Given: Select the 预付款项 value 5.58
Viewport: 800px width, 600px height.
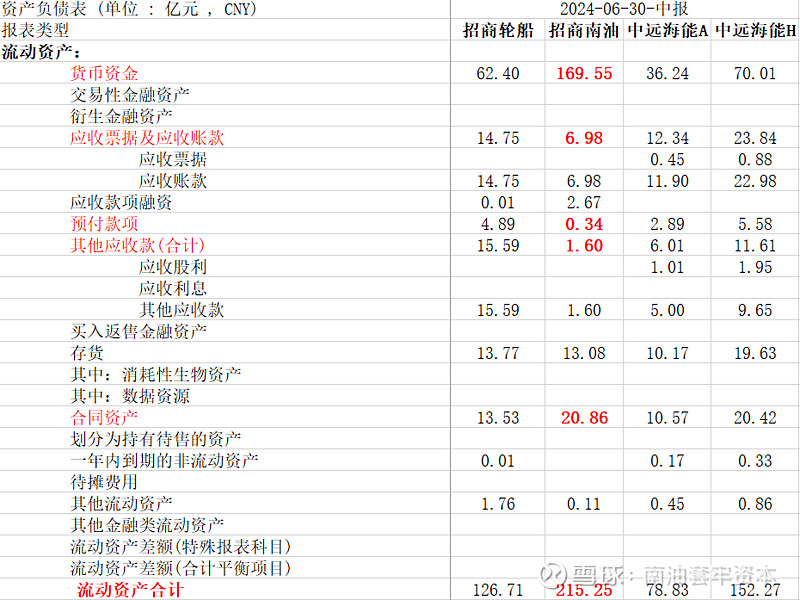Looking at the screenshot, I should click(x=755, y=224).
